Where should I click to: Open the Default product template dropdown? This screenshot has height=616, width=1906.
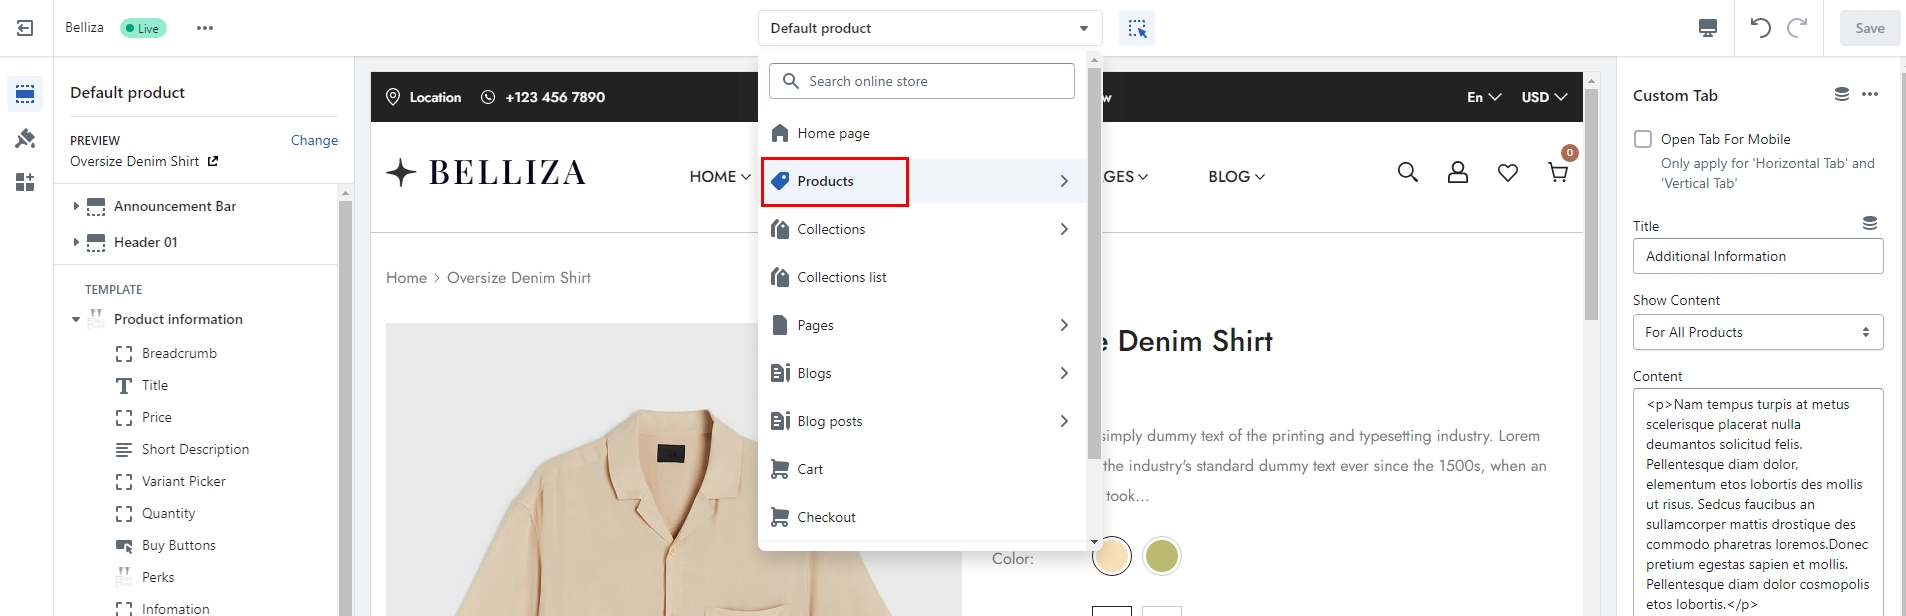tap(929, 28)
